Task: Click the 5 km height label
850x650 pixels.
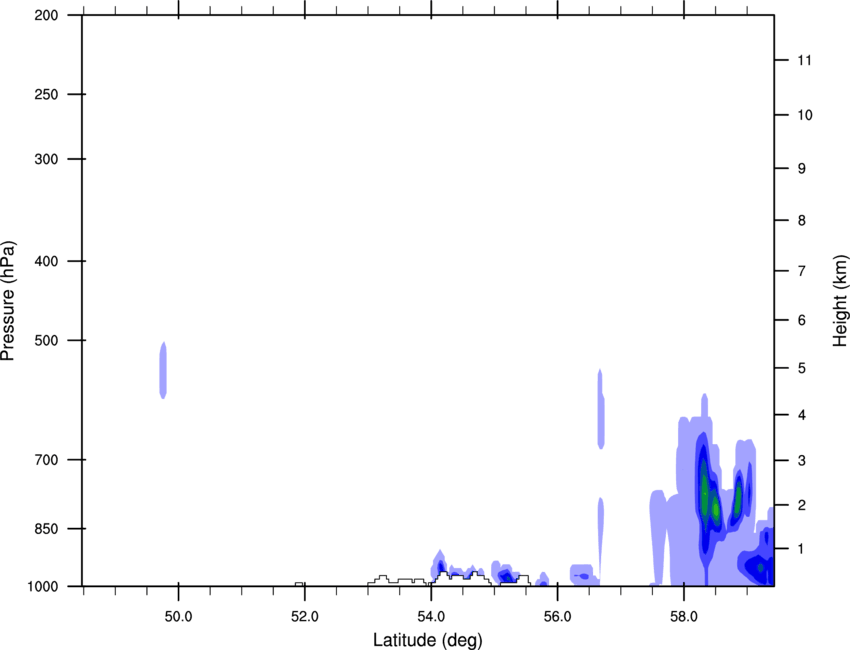Action: (x=802, y=368)
